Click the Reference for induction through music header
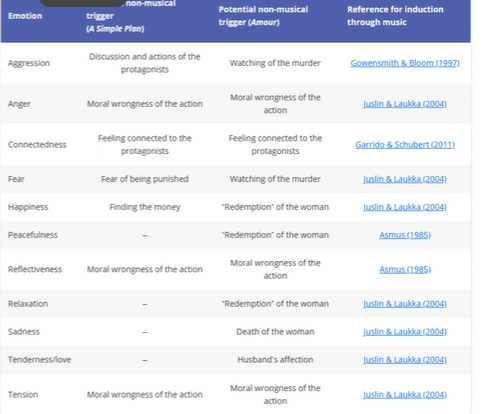Viewport: 484px width, 414px height. (x=395, y=16)
